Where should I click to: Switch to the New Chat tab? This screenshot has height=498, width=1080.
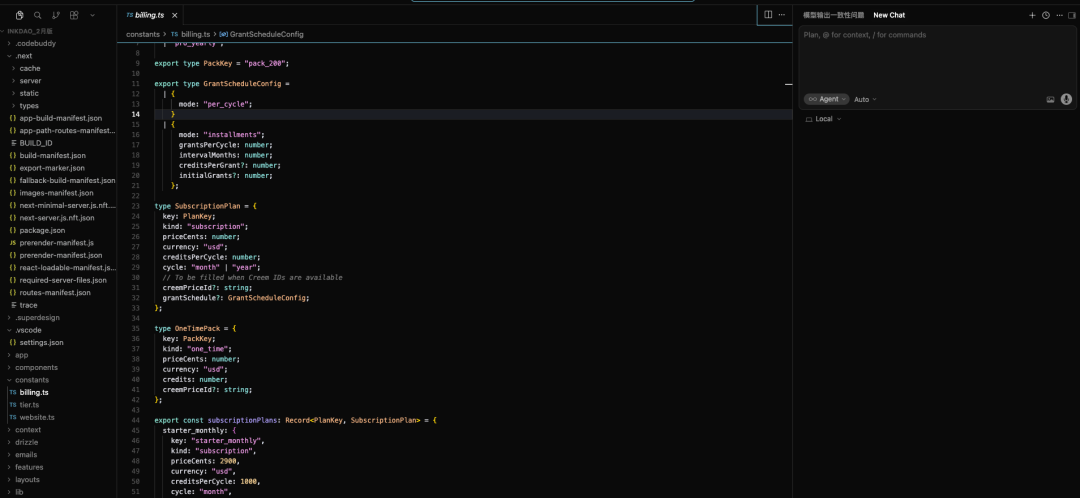[888, 15]
